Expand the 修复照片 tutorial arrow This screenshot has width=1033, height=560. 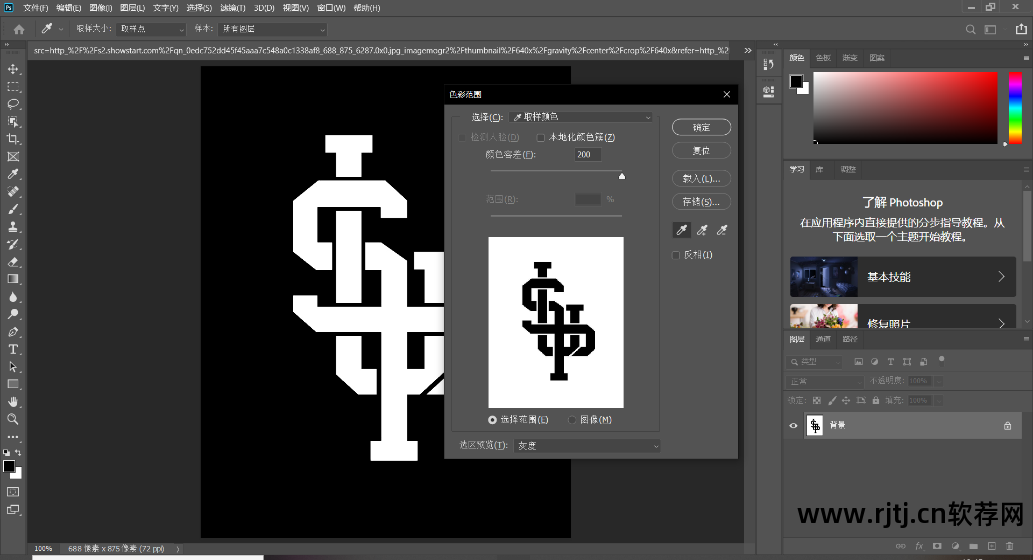[x=1001, y=323]
